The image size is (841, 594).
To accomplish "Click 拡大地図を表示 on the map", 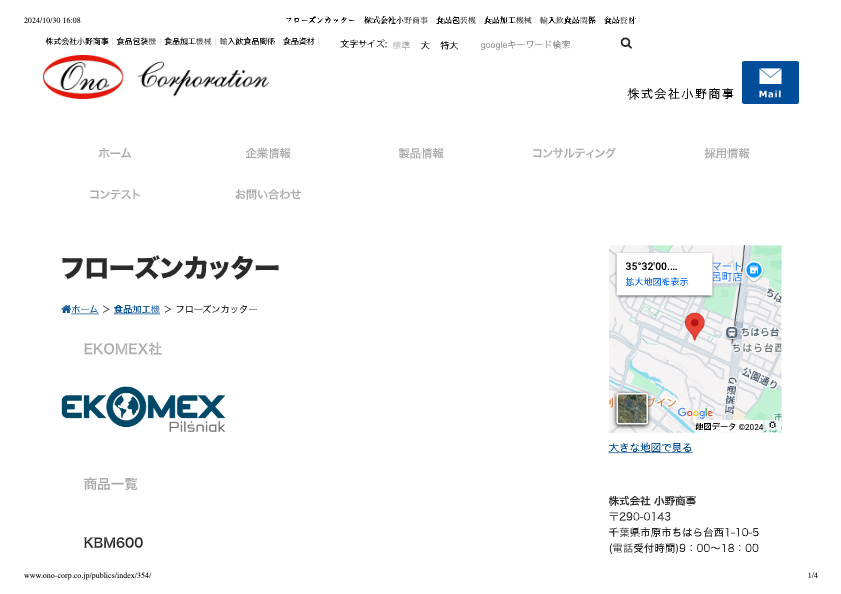I will [656, 282].
